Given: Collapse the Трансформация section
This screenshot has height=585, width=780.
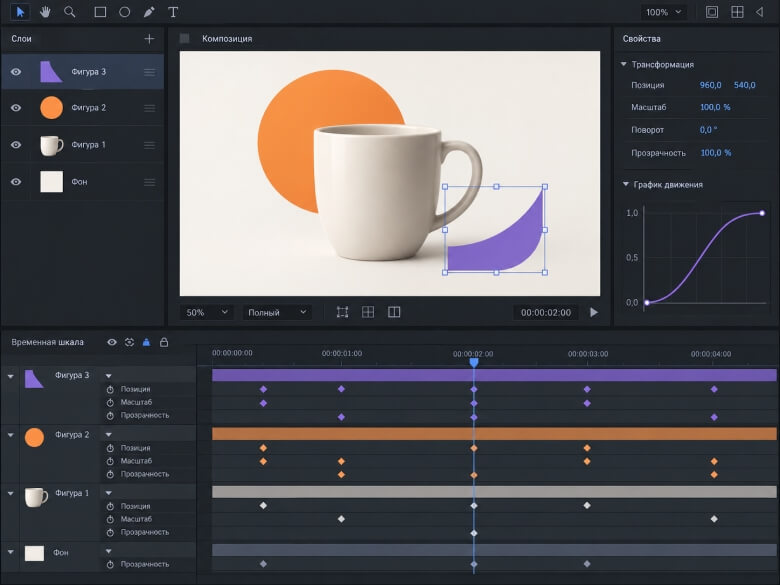Looking at the screenshot, I should (x=624, y=64).
